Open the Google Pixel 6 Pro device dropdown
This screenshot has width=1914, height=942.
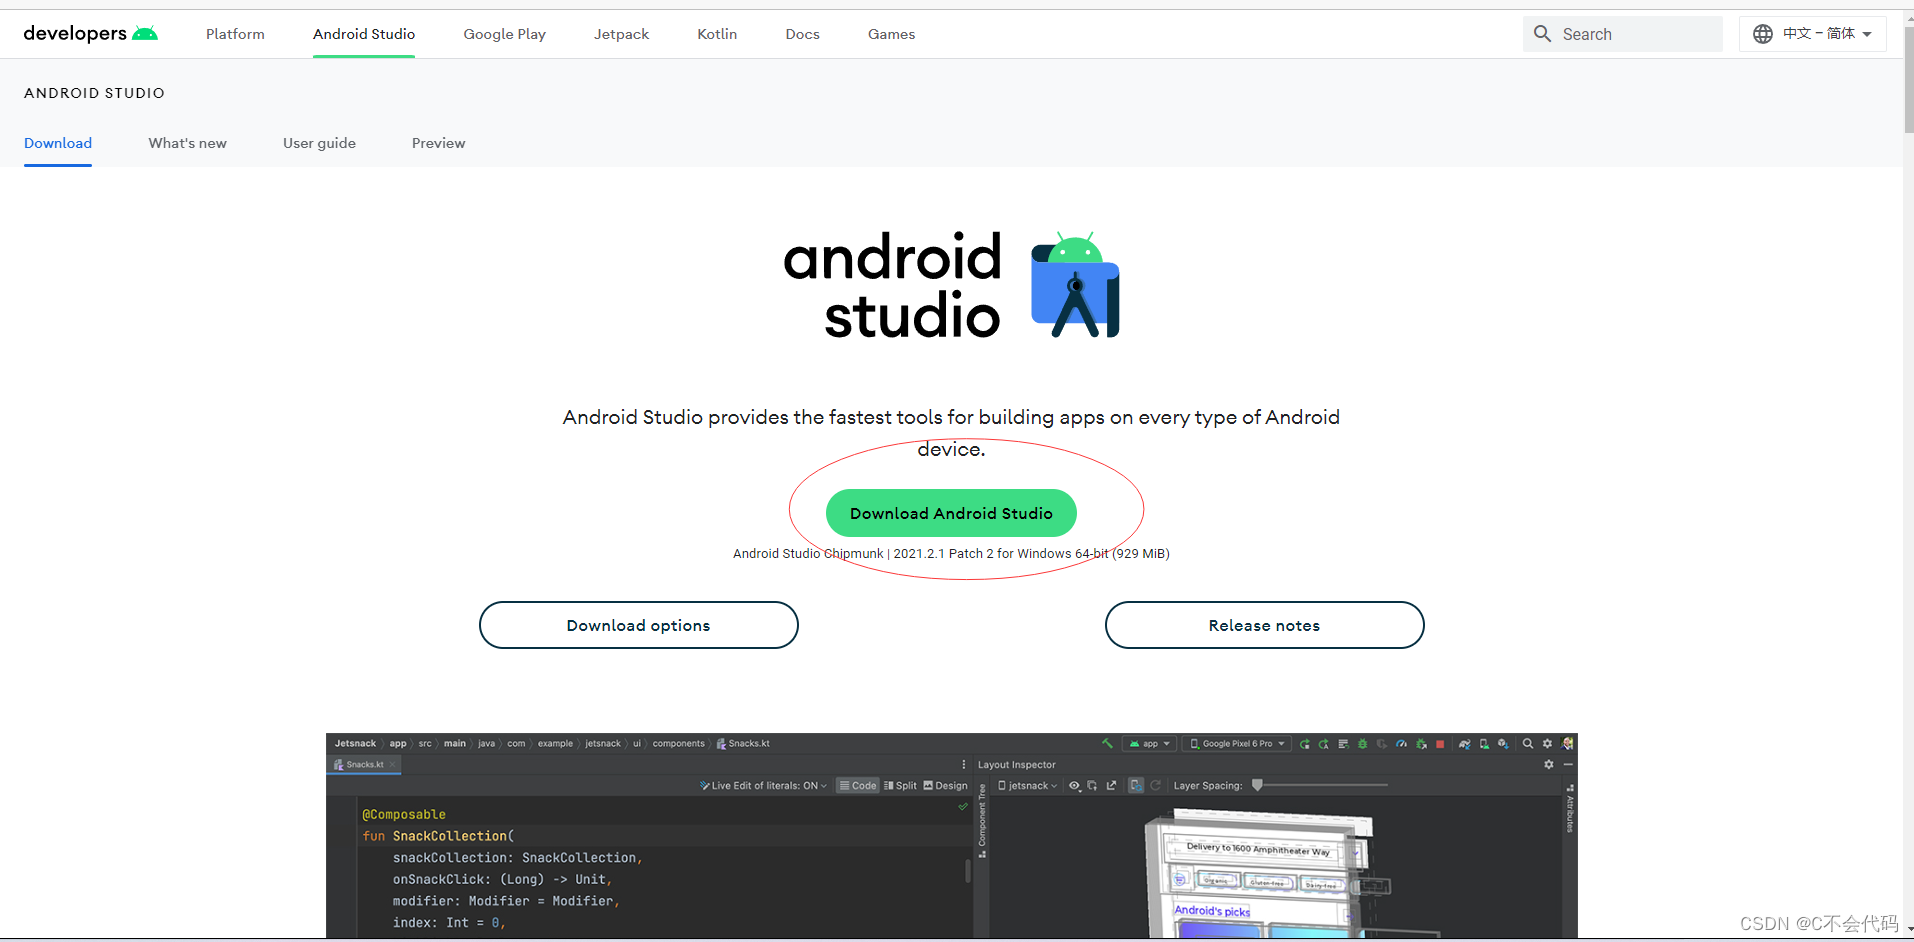[x=1237, y=744]
